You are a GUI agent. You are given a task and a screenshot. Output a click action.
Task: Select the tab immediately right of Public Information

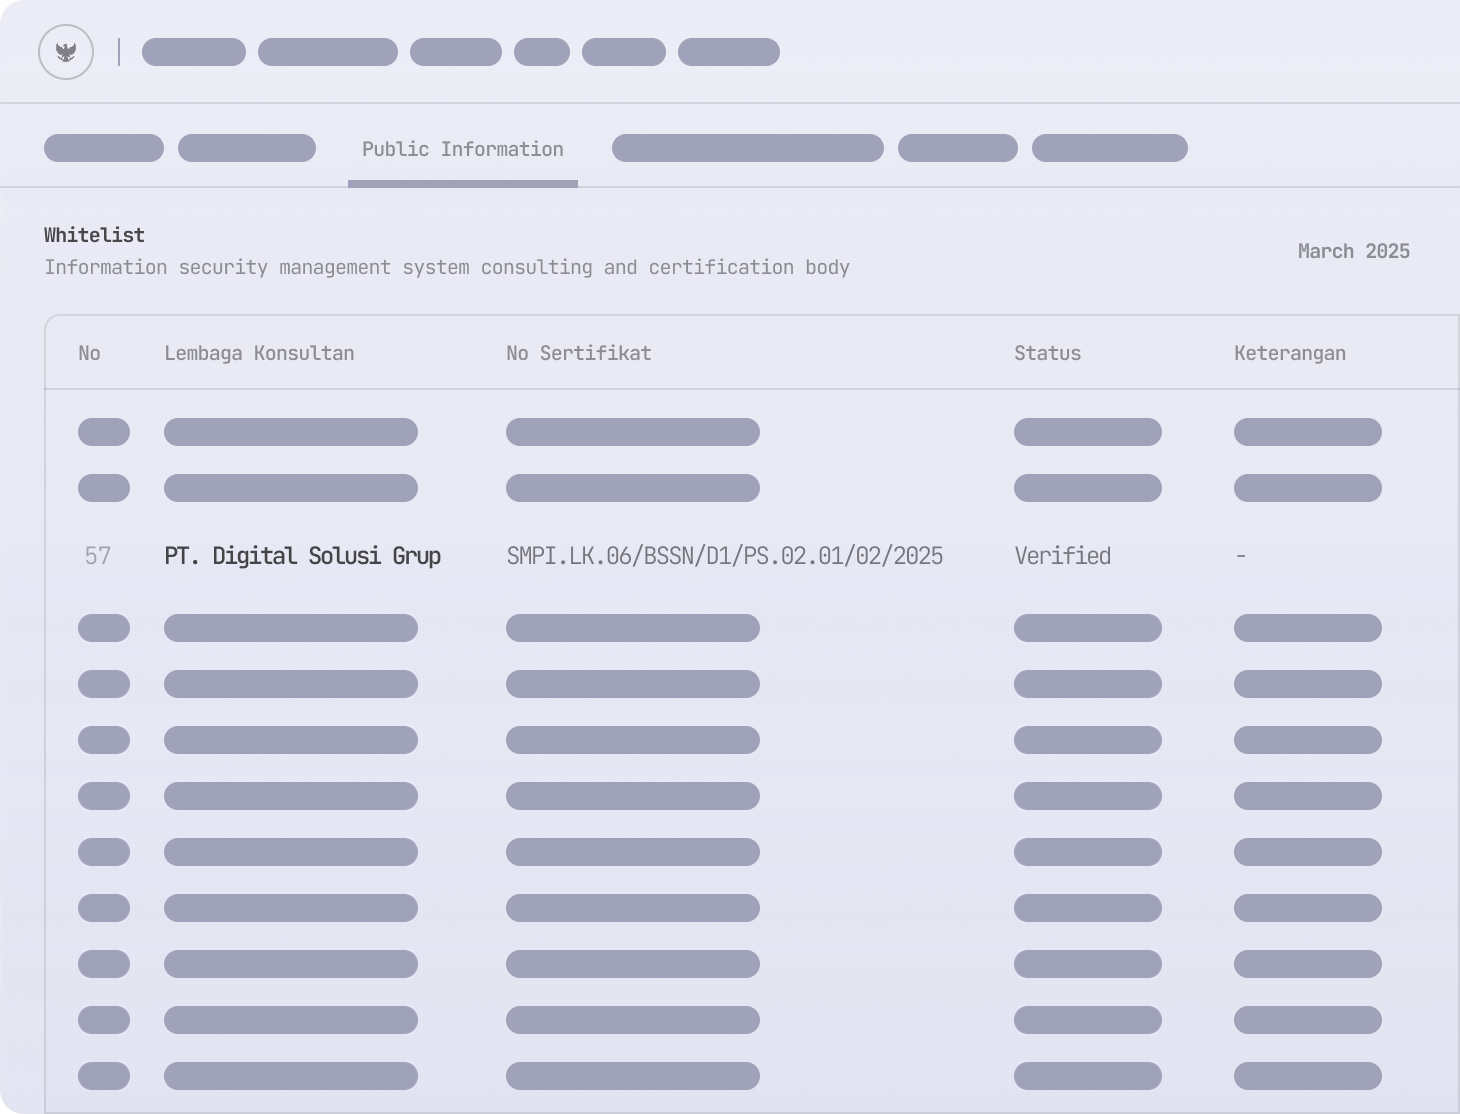point(747,148)
